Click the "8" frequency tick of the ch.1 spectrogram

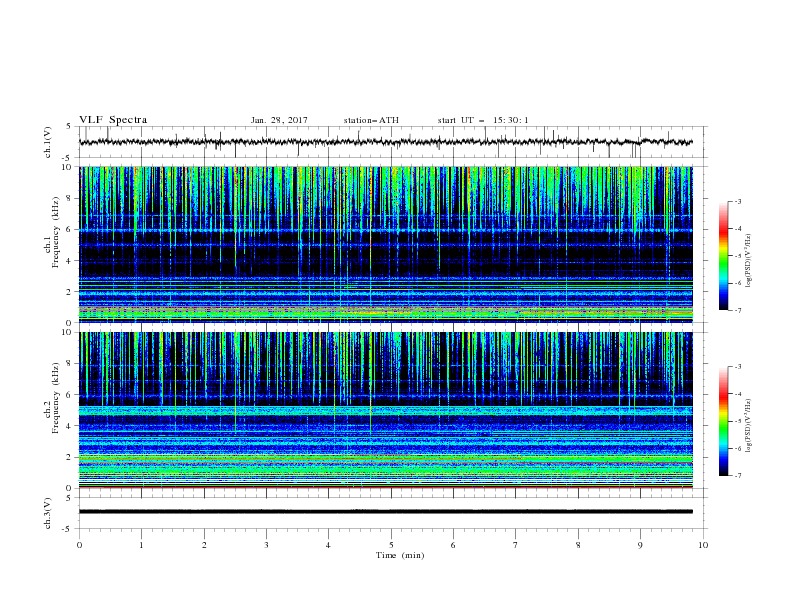[x=70, y=198]
